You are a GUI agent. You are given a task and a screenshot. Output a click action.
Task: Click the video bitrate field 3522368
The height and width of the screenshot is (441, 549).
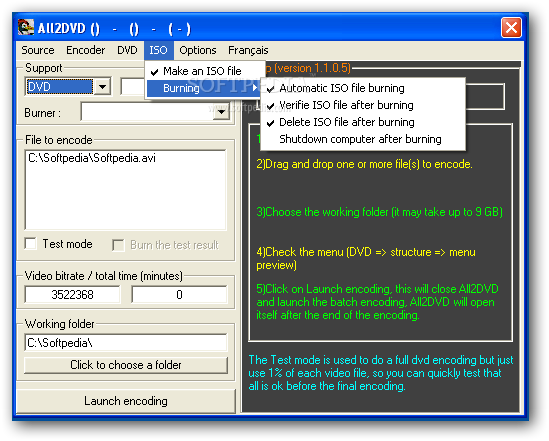point(72,294)
